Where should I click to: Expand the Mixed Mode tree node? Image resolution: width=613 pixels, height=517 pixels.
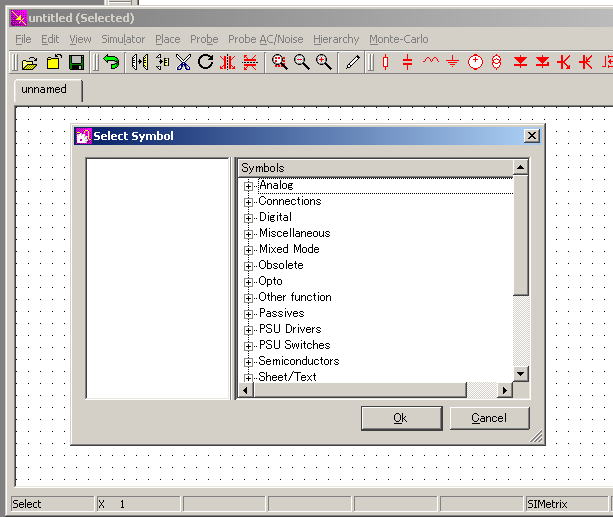(x=248, y=250)
